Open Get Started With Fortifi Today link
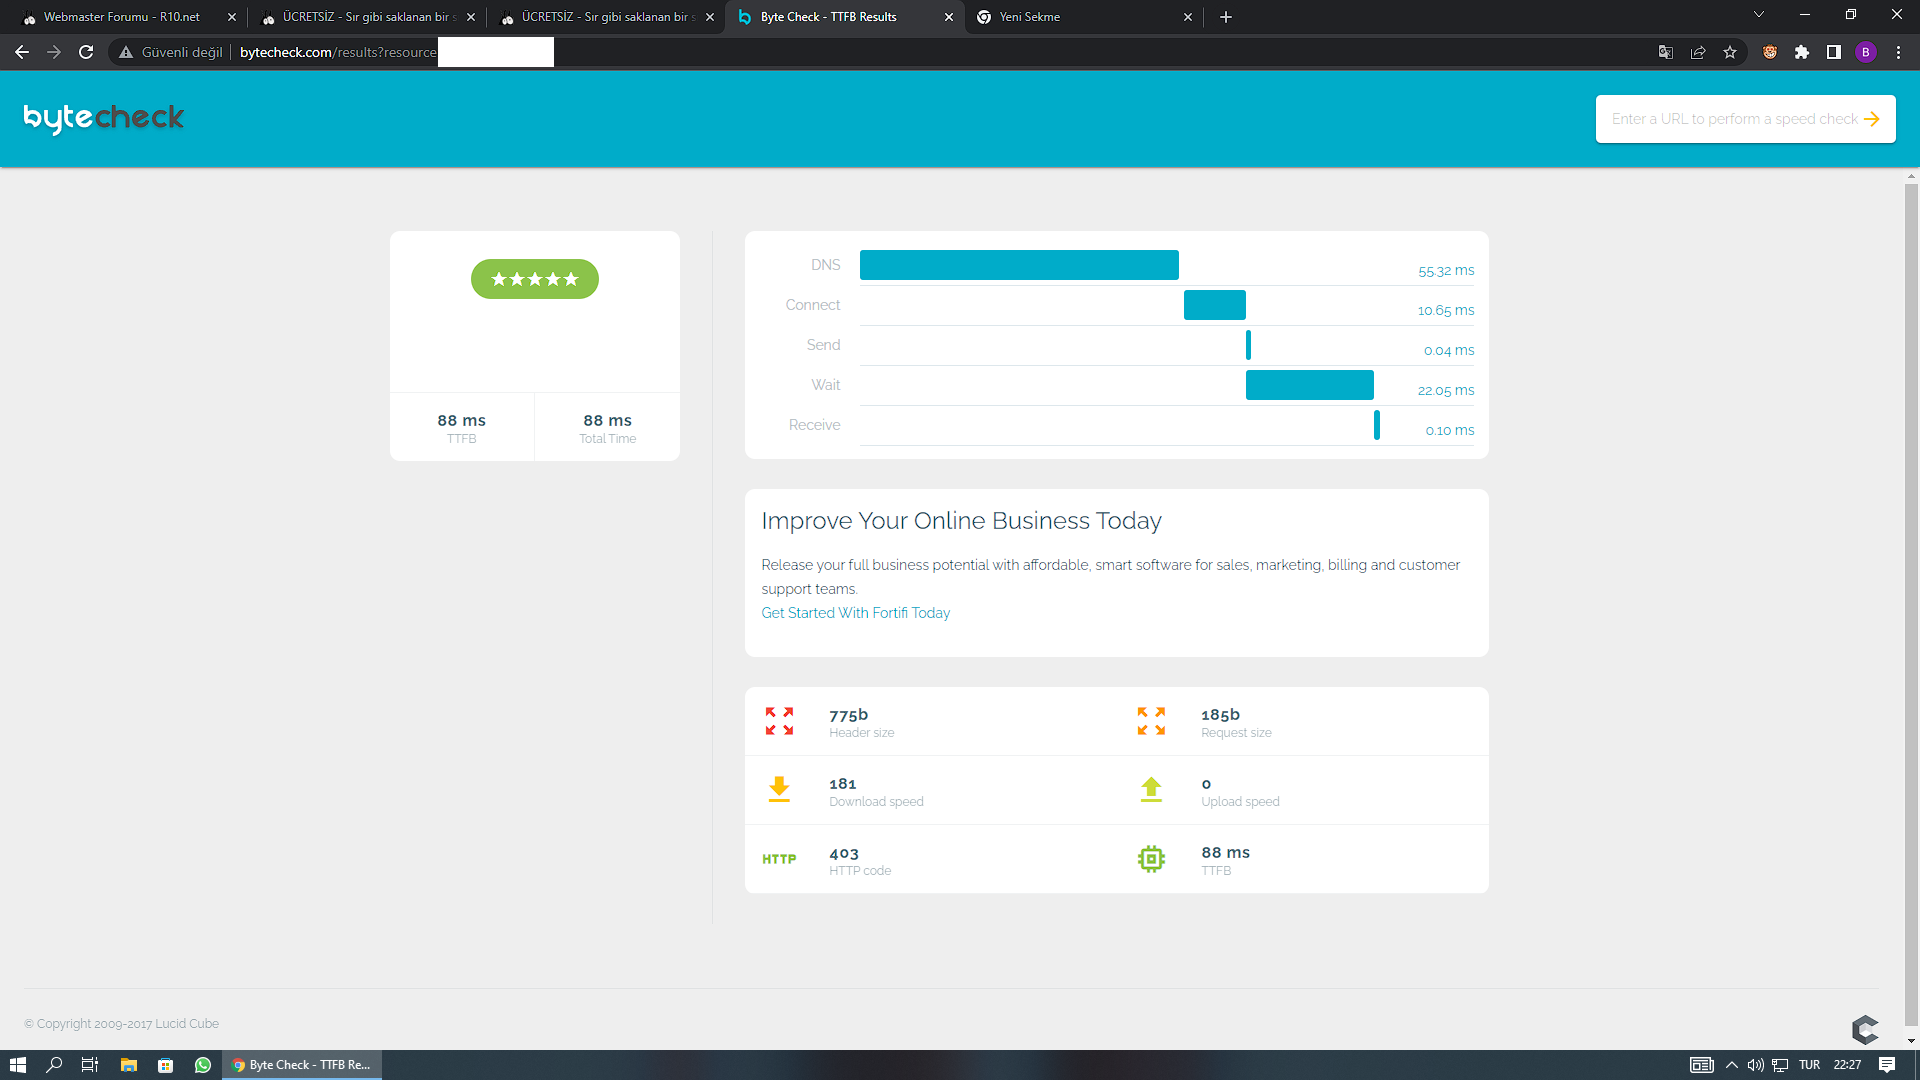This screenshot has width=1920, height=1080. (856, 613)
